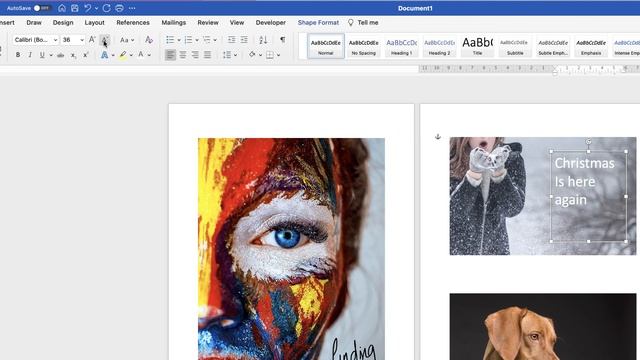640x360 pixels.
Task: Apply bulleted list
Action: tap(170, 40)
